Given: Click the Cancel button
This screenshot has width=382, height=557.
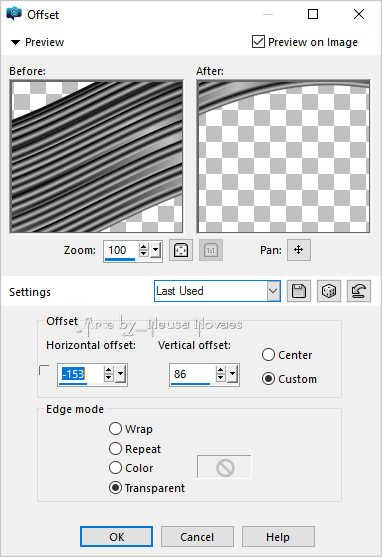Looking at the screenshot, I should pyautogui.click(x=197, y=537).
